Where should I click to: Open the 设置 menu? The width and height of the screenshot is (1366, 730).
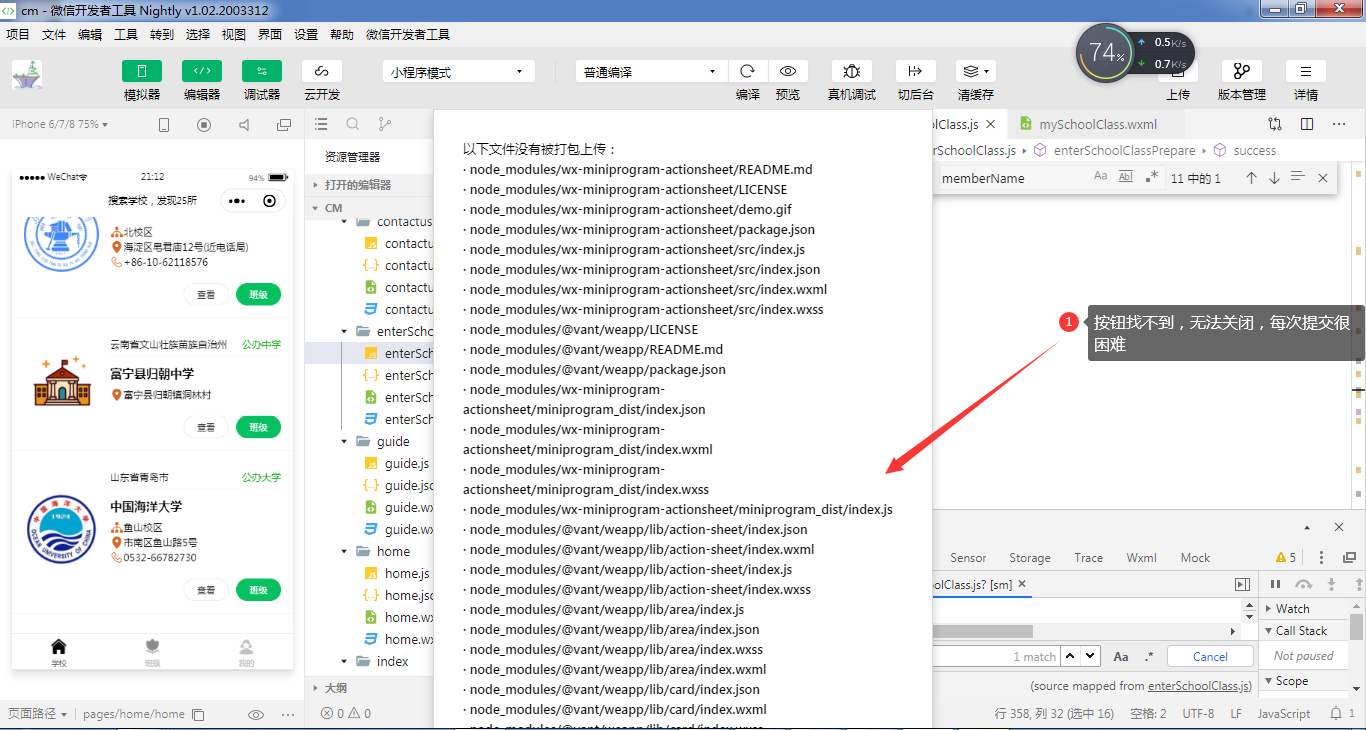[x=306, y=34]
